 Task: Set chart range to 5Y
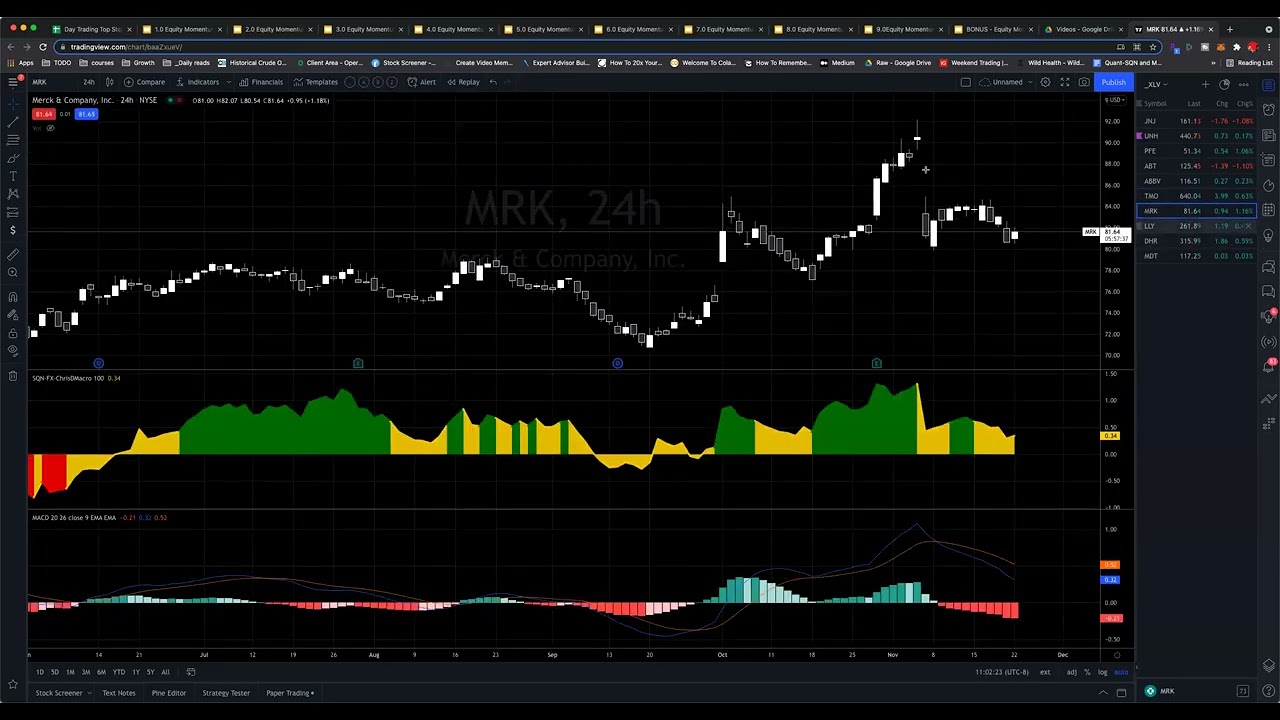tap(150, 672)
